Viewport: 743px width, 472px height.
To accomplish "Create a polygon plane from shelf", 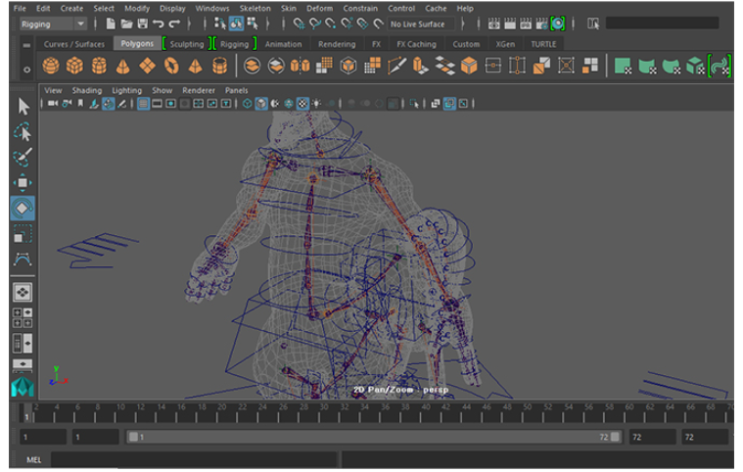I will 147,65.
